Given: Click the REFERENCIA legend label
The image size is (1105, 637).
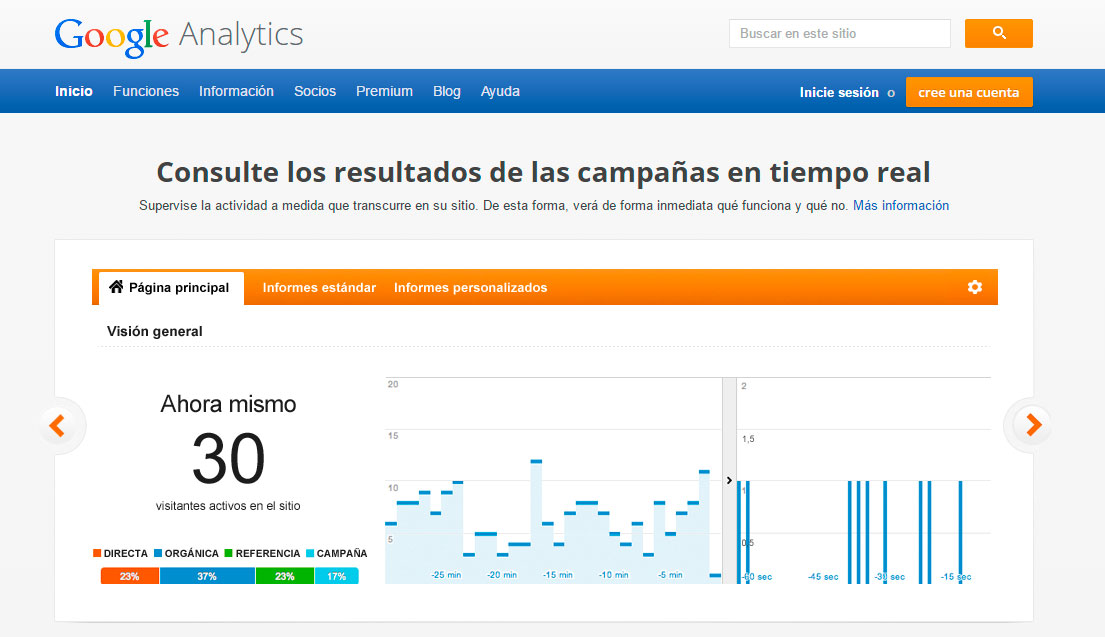Looking at the screenshot, I should pyautogui.click(x=268, y=553).
